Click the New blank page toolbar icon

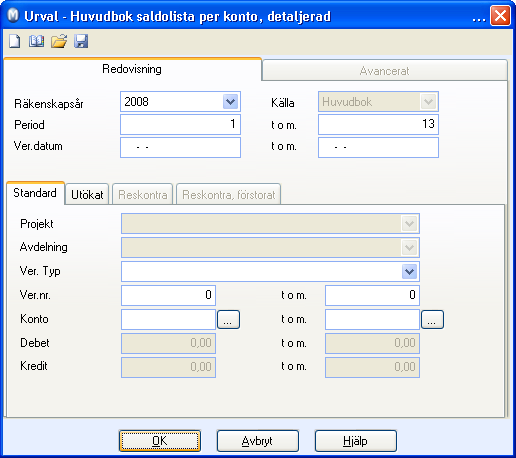[x=14, y=42]
